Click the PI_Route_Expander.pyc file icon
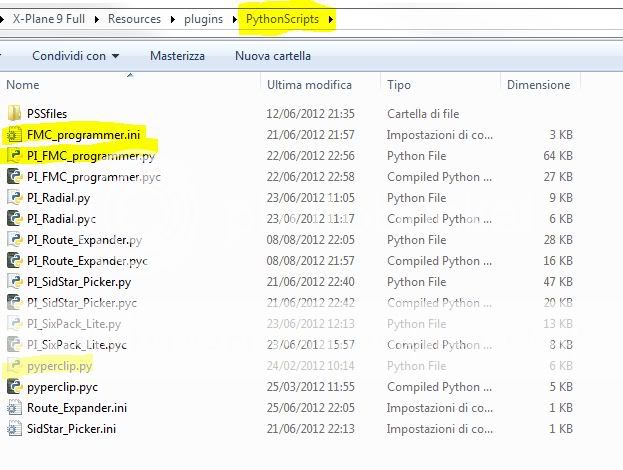This screenshot has height=470, width=623. coord(14,261)
